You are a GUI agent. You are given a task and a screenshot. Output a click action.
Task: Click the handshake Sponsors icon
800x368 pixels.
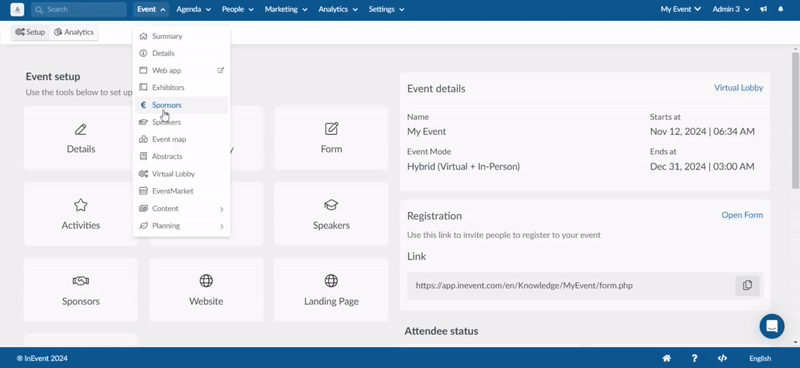click(81, 281)
